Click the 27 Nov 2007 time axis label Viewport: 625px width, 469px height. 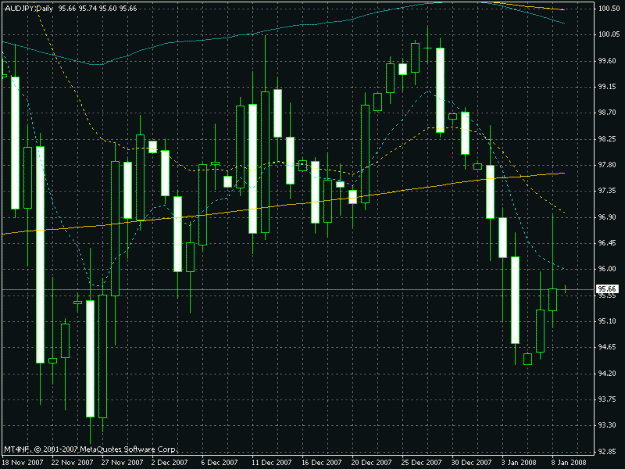click(122, 462)
